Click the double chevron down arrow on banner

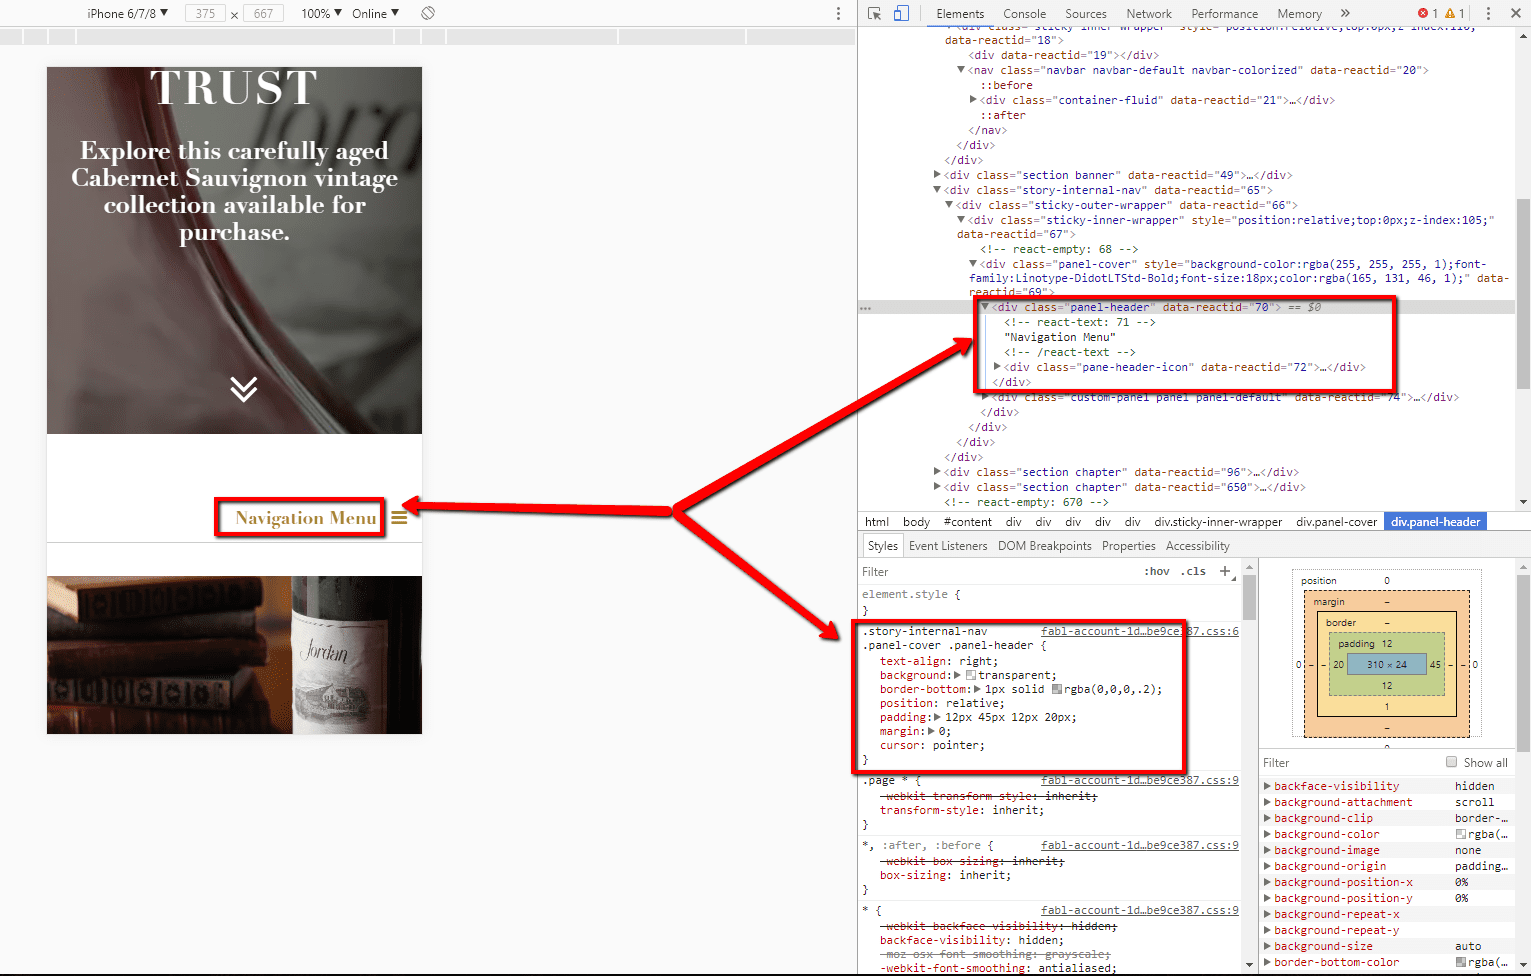pyautogui.click(x=243, y=388)
